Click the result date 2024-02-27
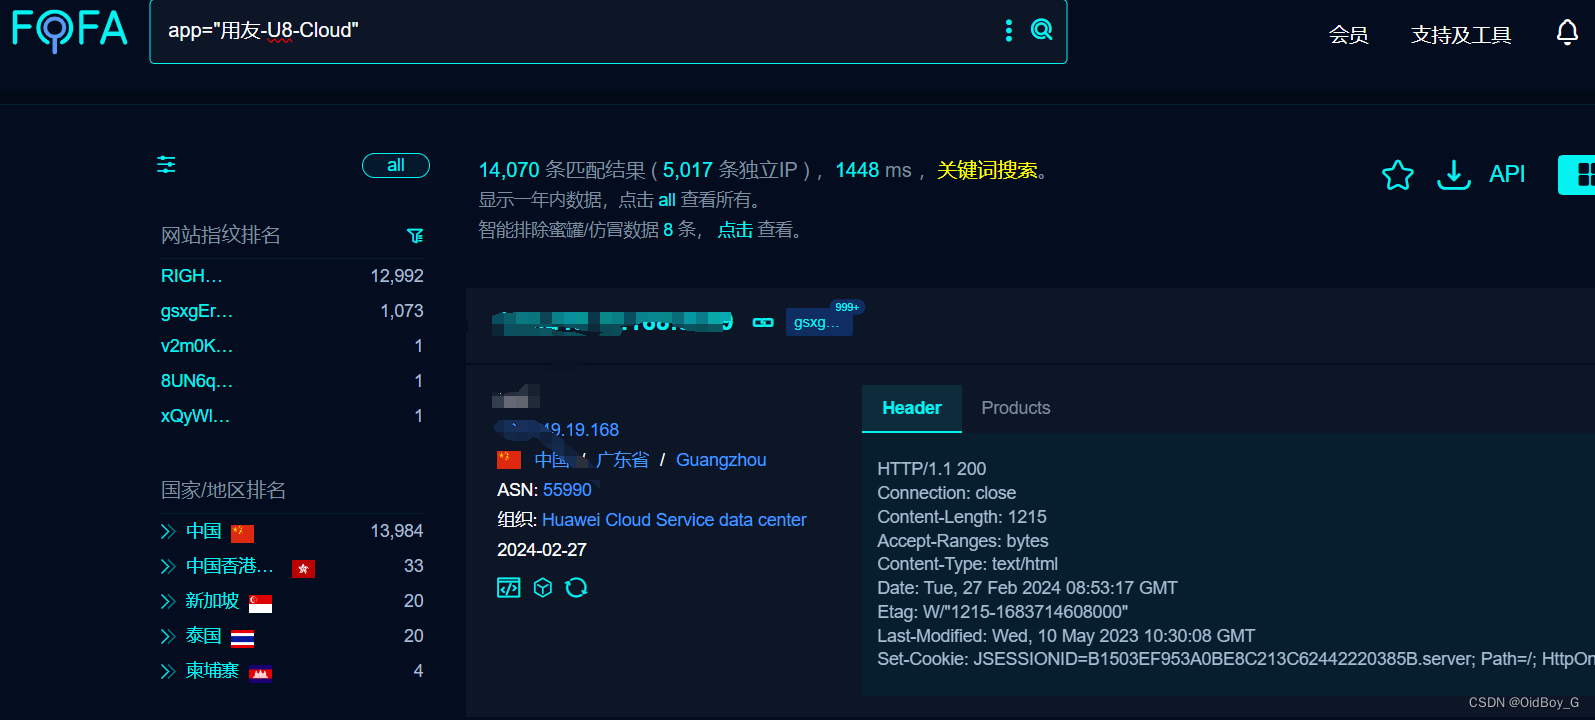Viewport: 1595px width, 720px height. coord(542,550)
